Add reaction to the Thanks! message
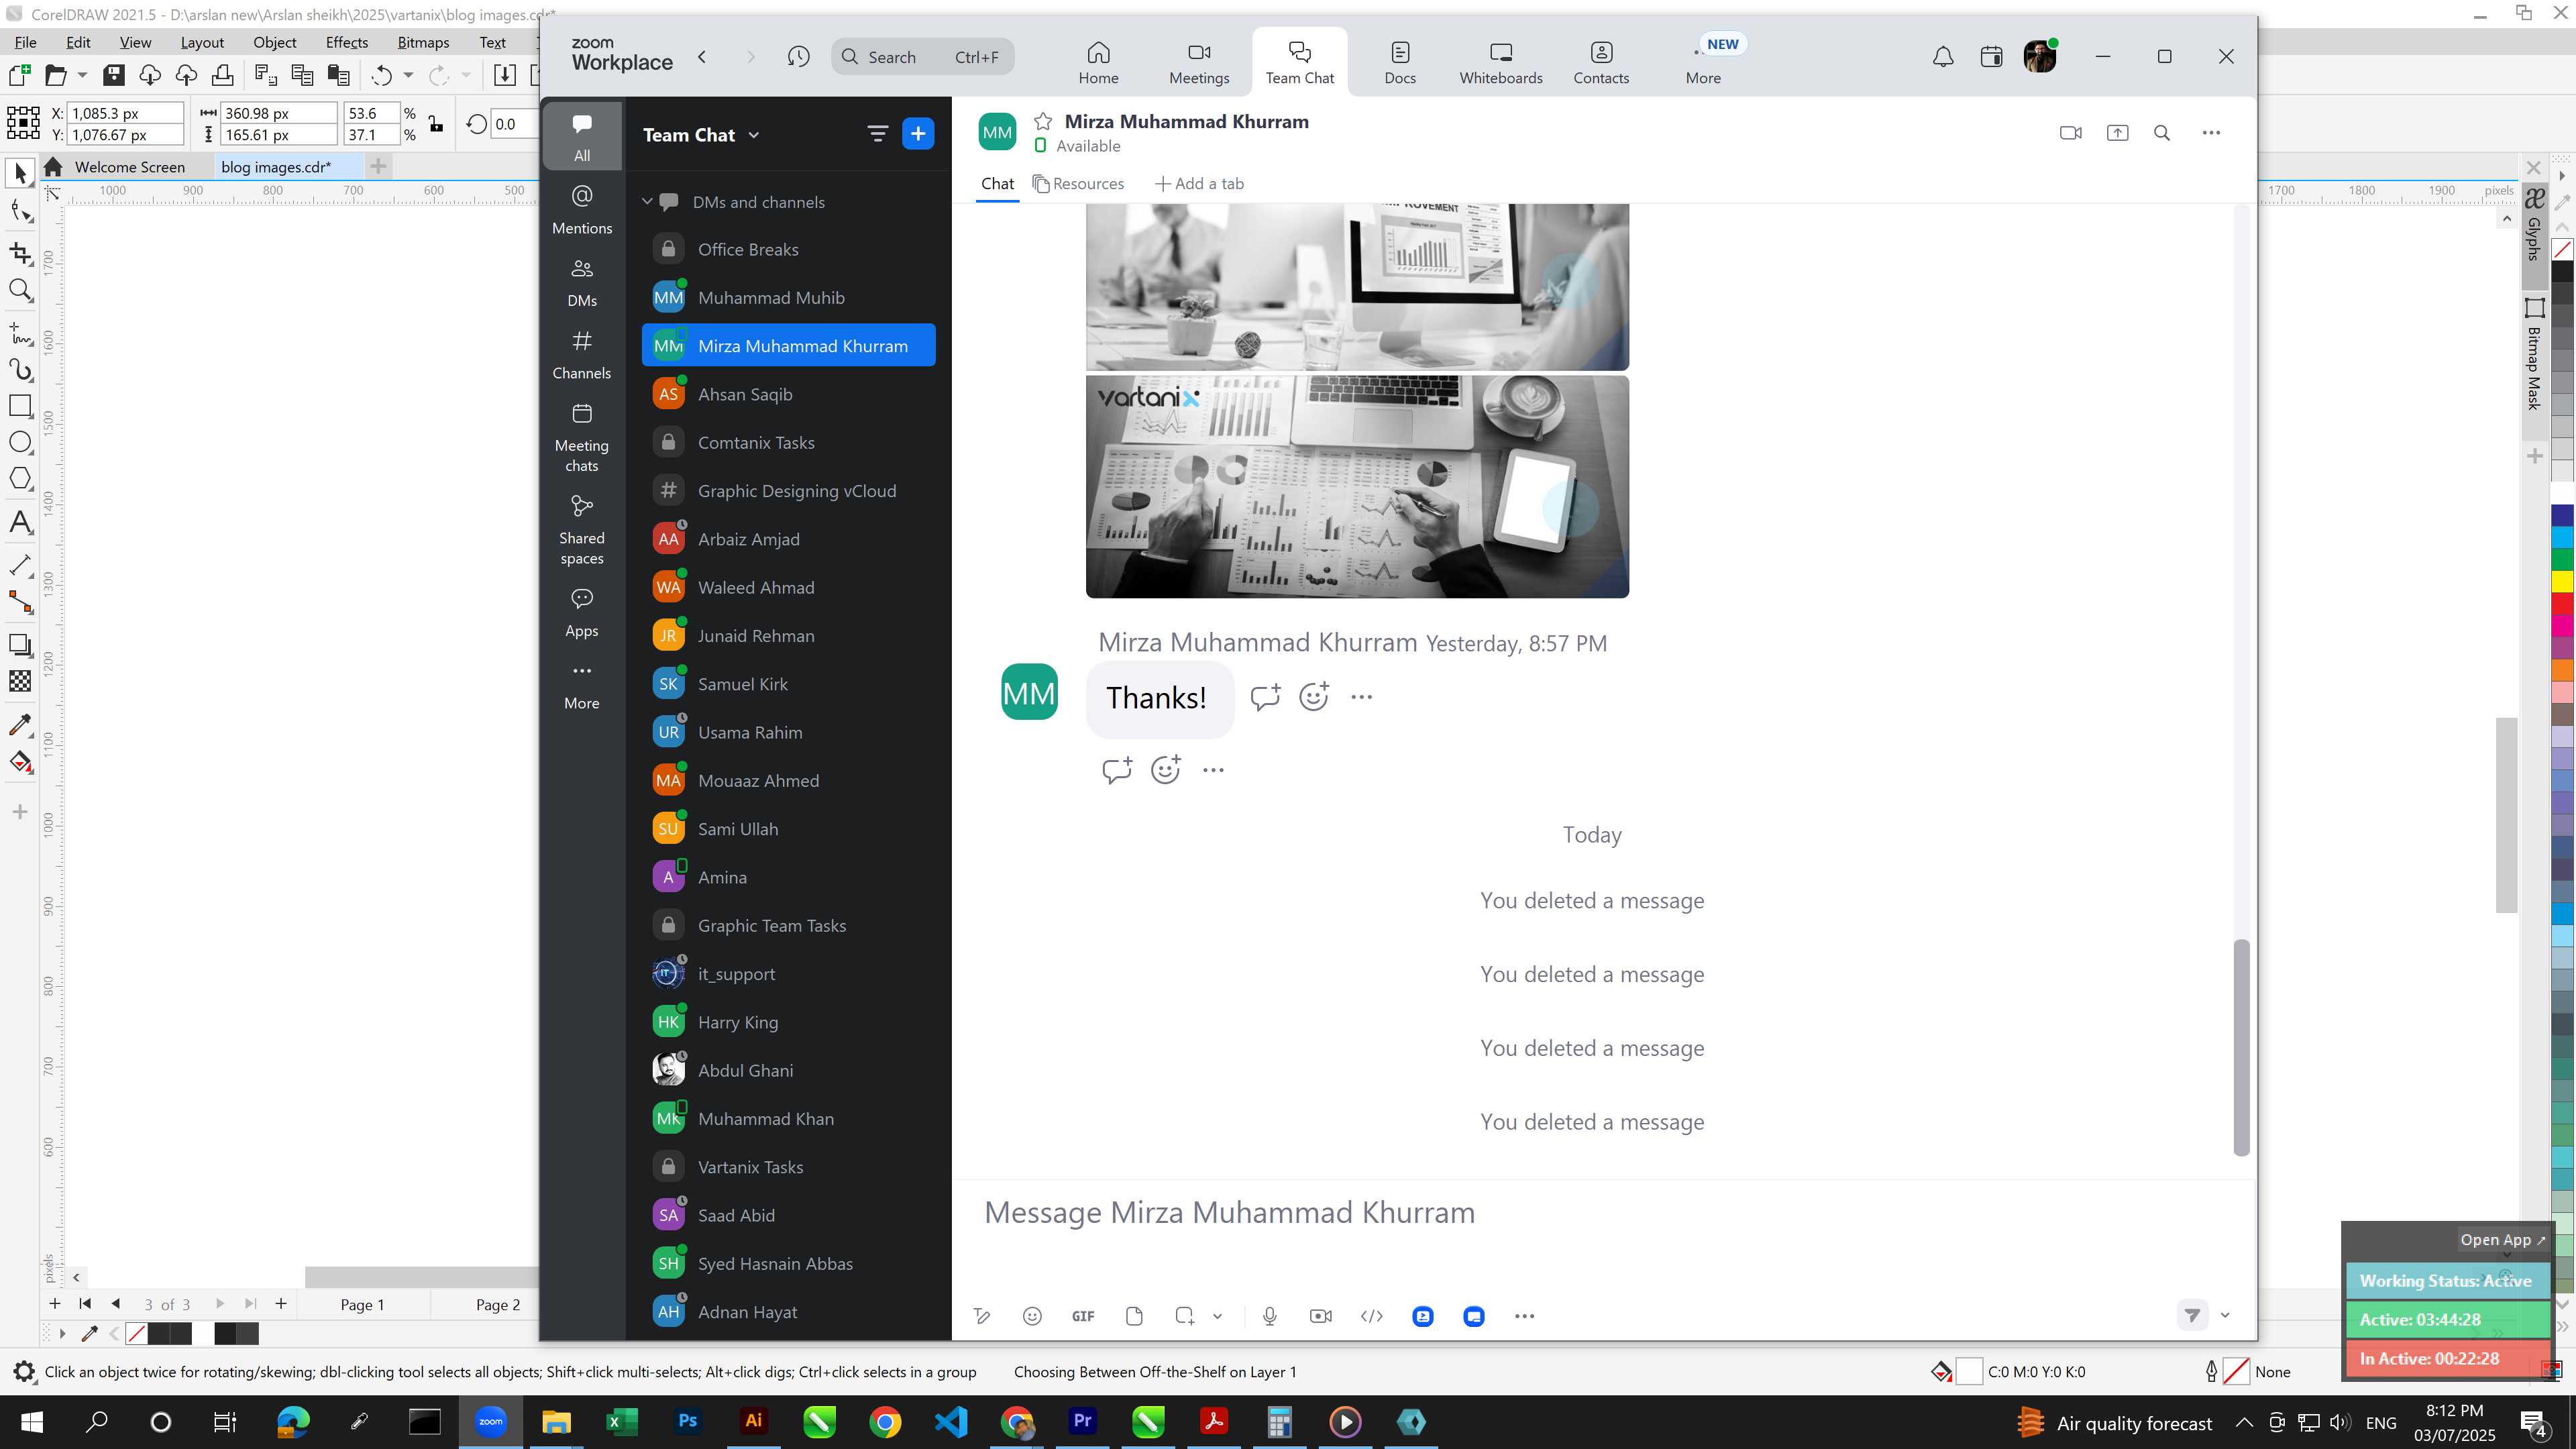This screenshot has height=1449, width=2576. point(1313,697)
